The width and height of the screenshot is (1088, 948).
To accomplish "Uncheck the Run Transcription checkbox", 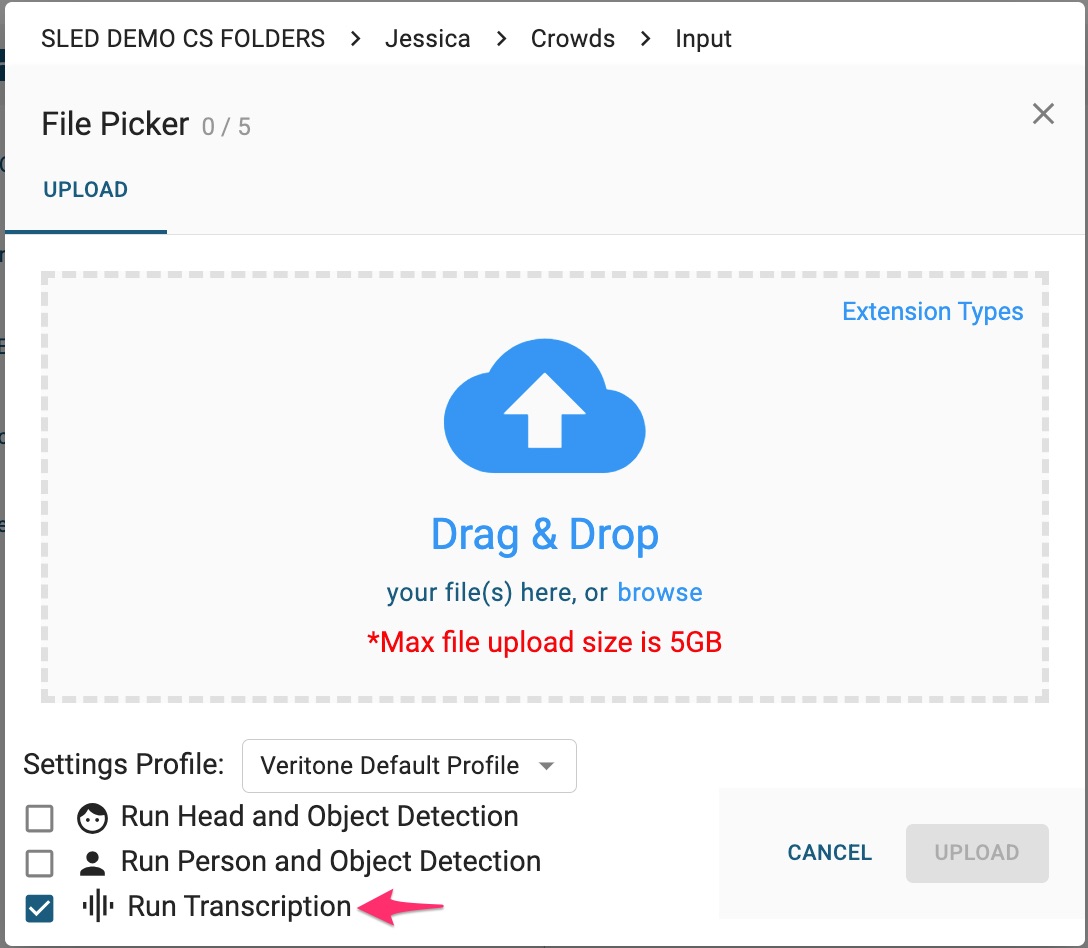I will coord(40,908).
